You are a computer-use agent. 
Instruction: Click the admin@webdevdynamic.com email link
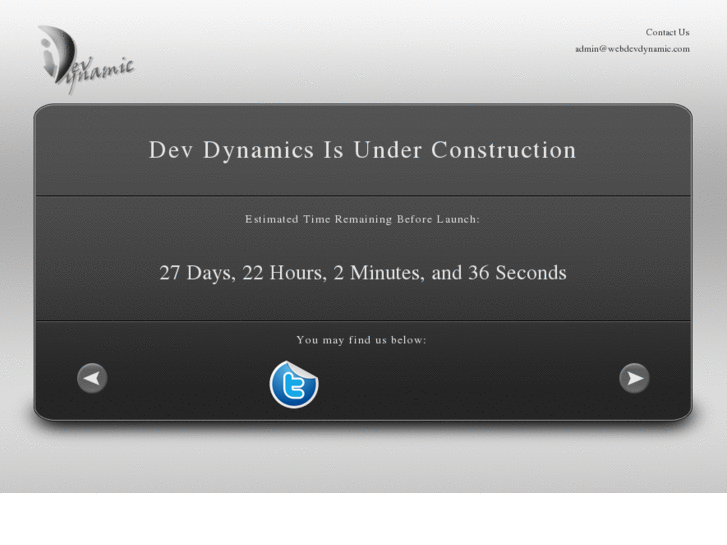[632, 49]
